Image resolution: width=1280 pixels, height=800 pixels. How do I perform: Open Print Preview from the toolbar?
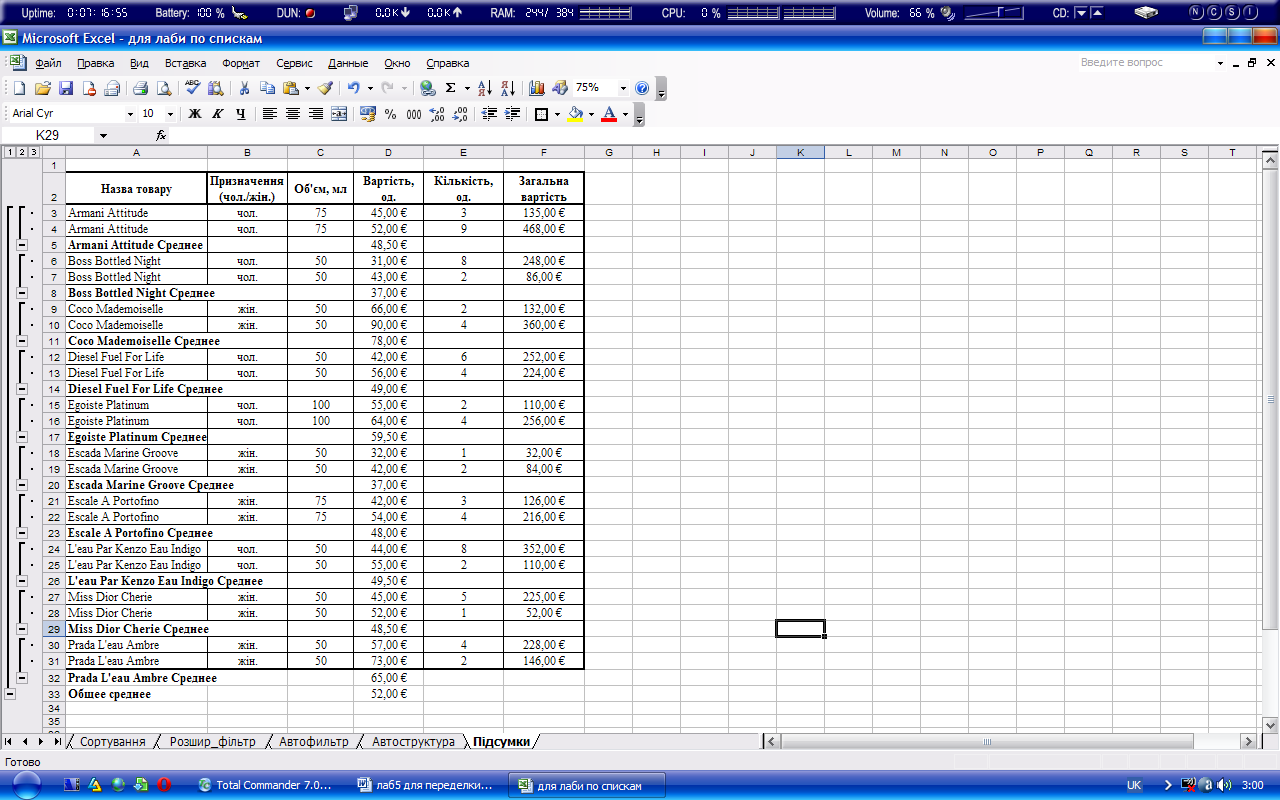tap(163, 88)
